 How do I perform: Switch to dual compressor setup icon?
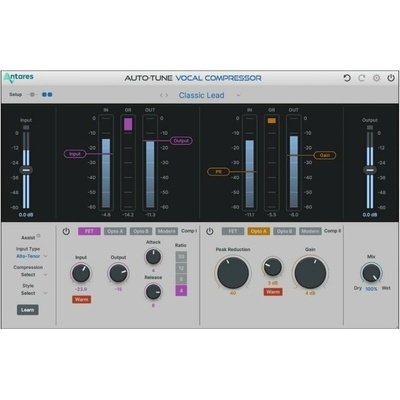click(47, 95)
